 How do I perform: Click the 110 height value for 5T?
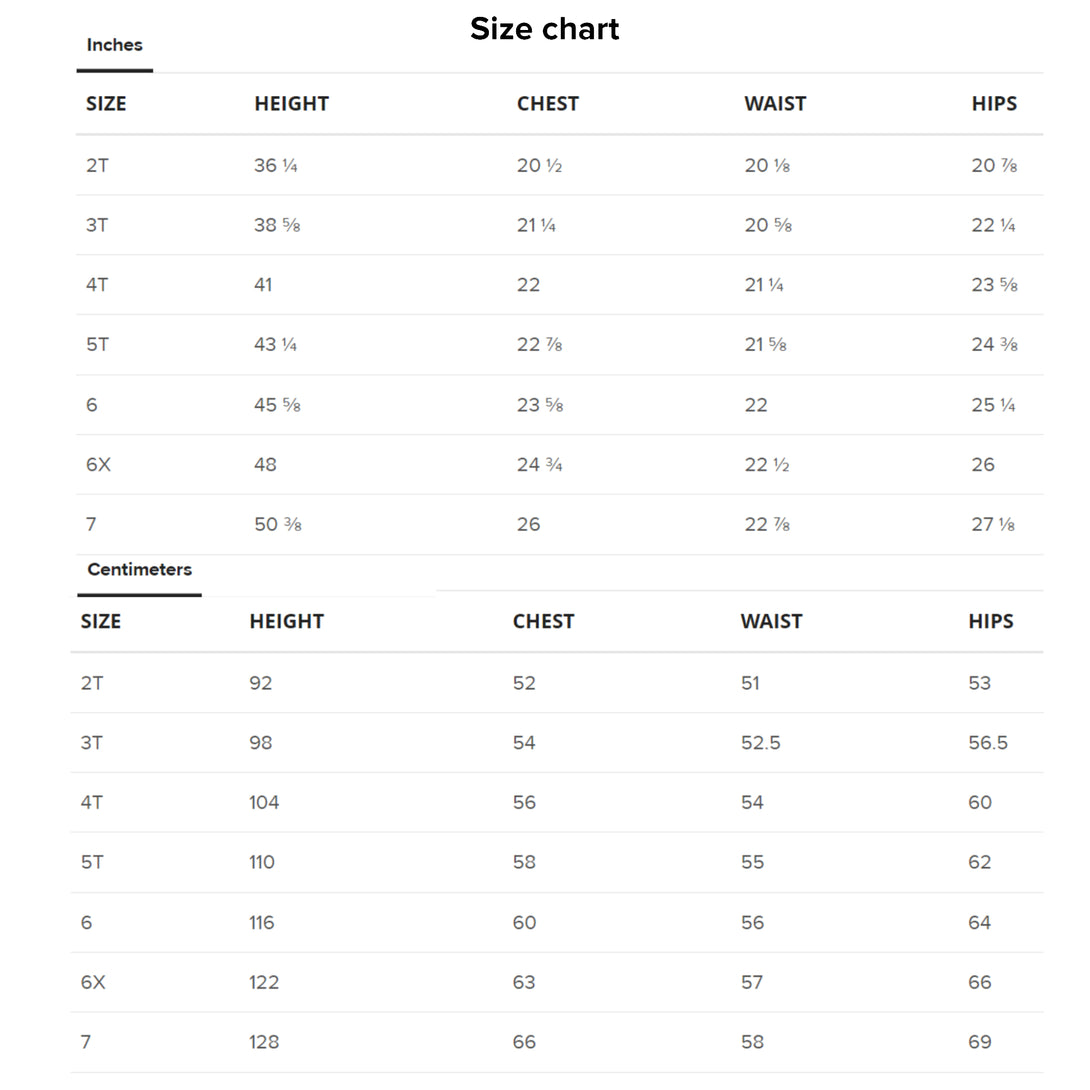[262, 863]
